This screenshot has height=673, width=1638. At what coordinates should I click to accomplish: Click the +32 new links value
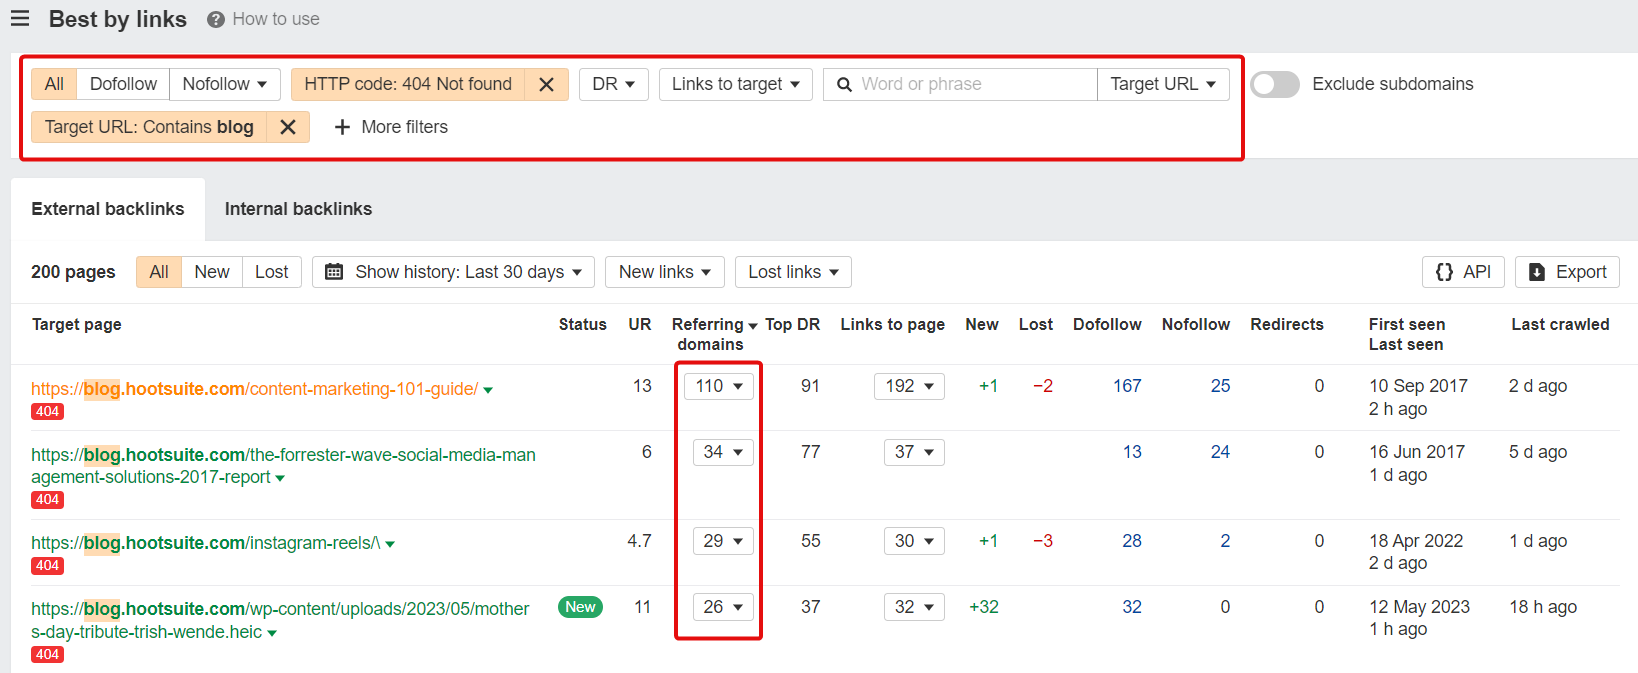click(x=984, y=607)
